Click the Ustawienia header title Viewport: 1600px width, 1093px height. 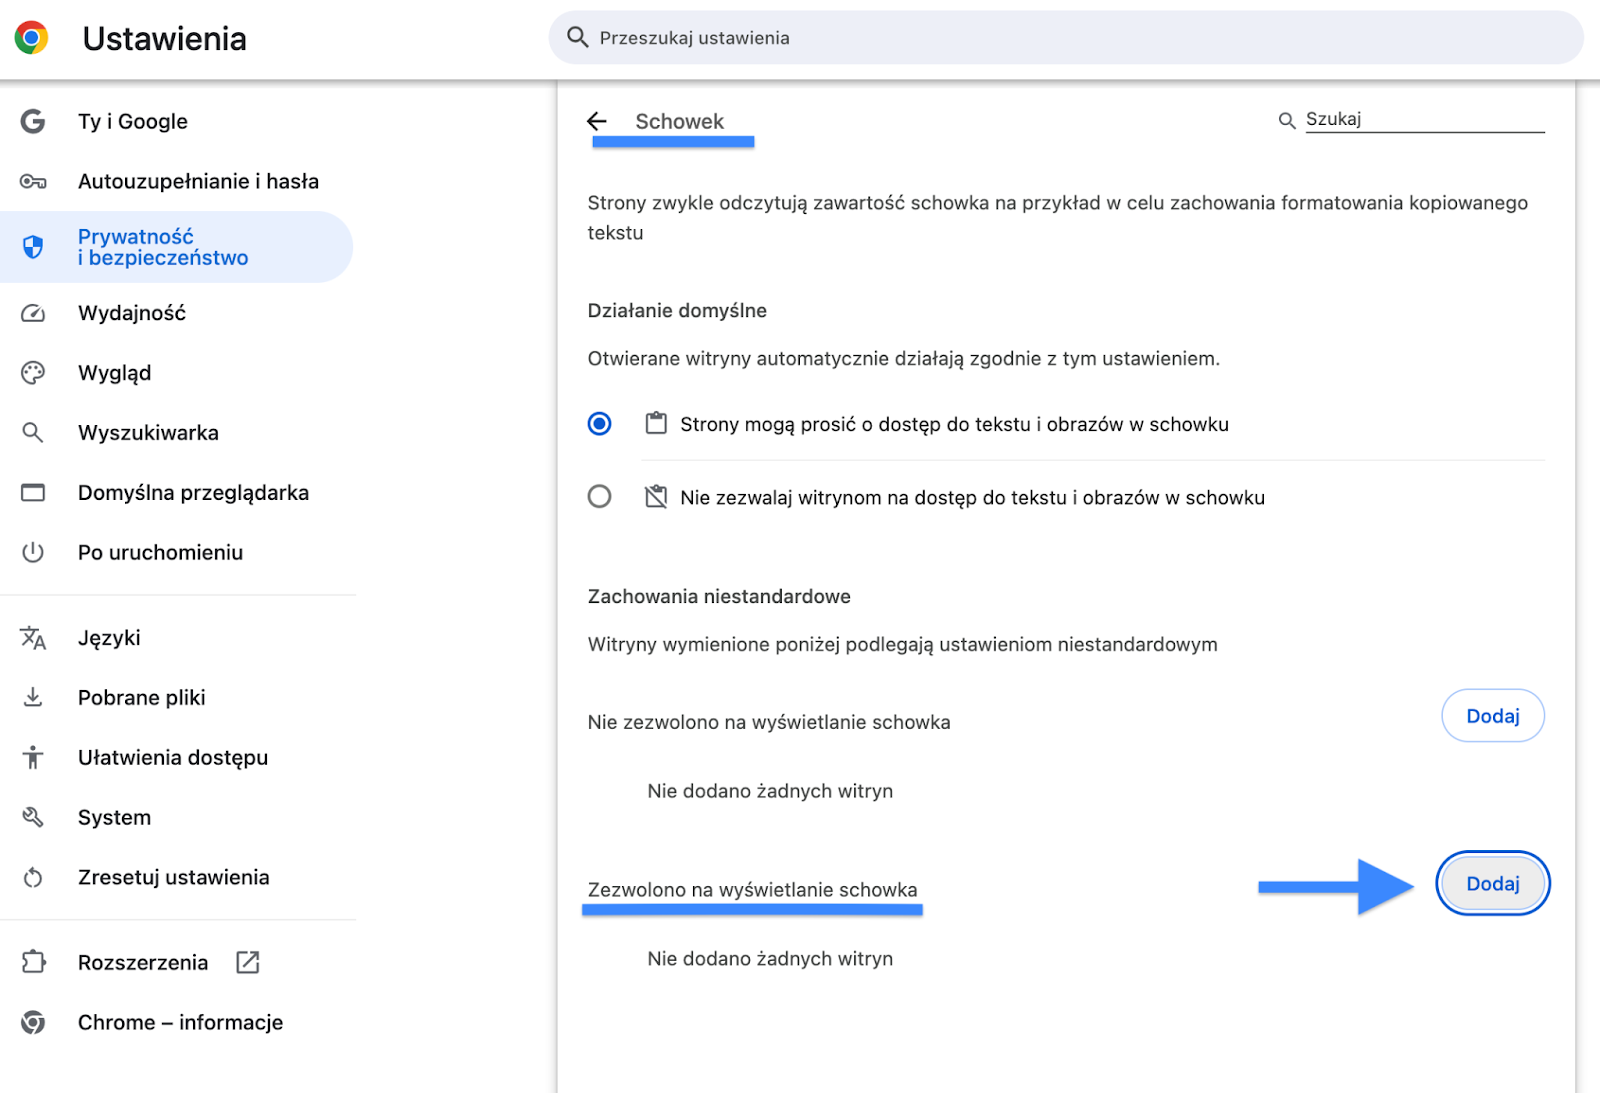point(165,38)
